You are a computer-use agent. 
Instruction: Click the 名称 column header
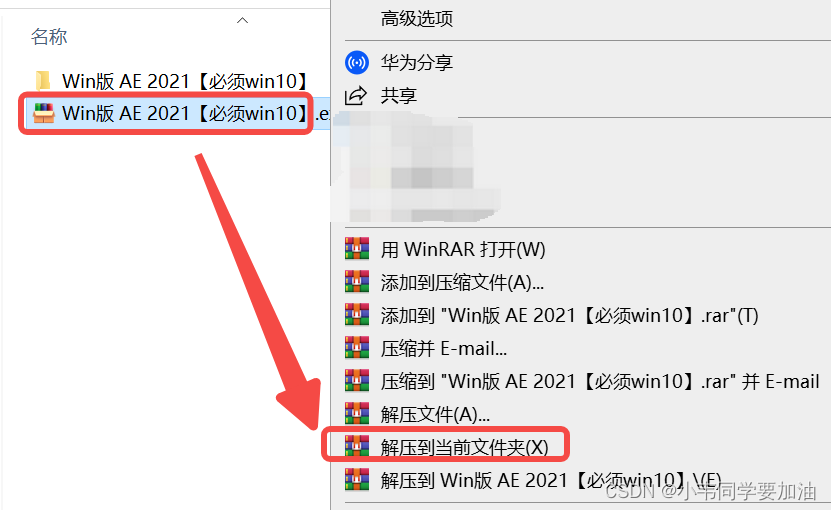point(49,37)
